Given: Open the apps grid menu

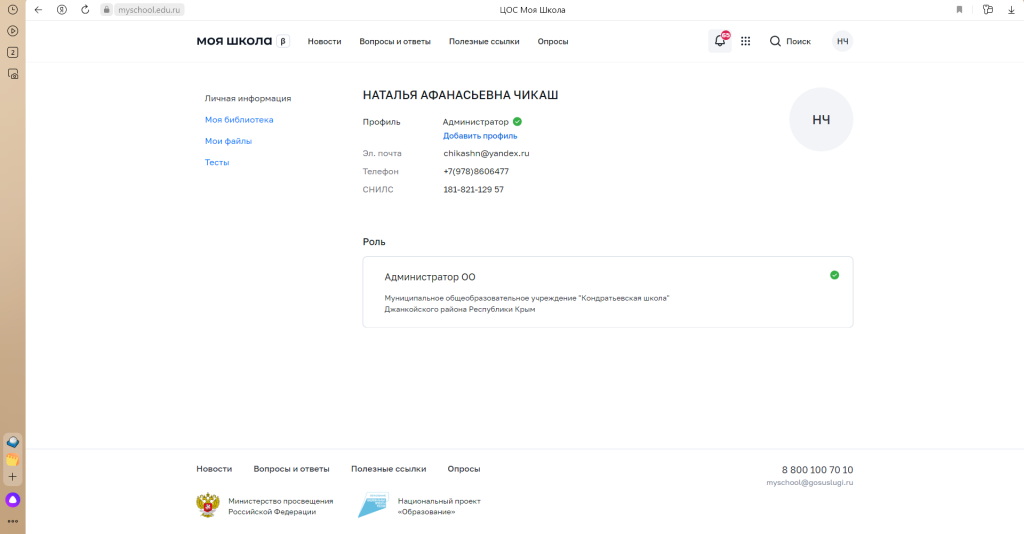Looking at the screenshot, I should [745, 41].
